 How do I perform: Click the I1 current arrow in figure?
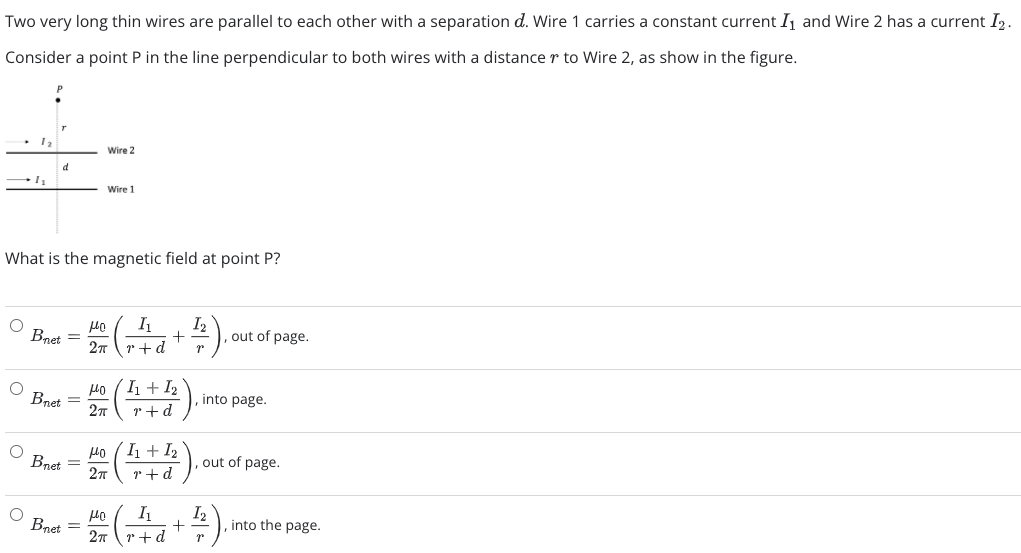(x=18, y=179)
